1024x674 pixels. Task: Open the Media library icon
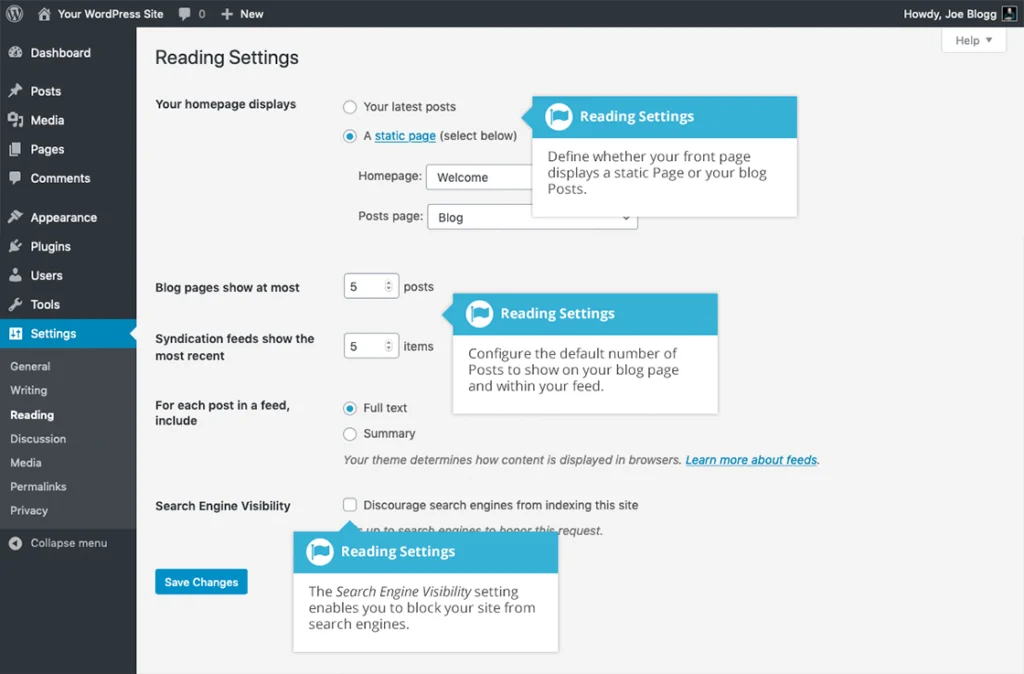coord(15,119)
